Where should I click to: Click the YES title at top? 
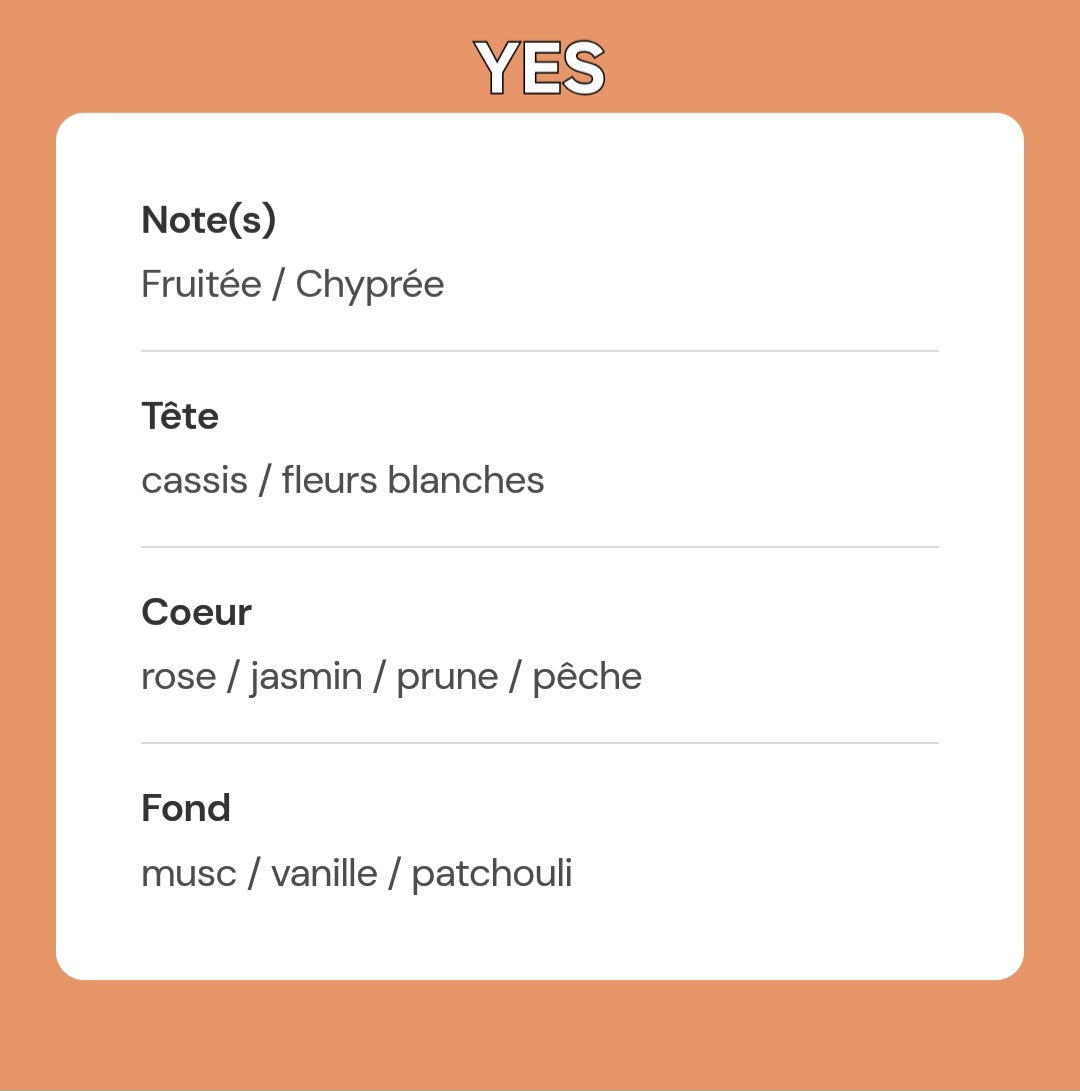pos(540,68)
